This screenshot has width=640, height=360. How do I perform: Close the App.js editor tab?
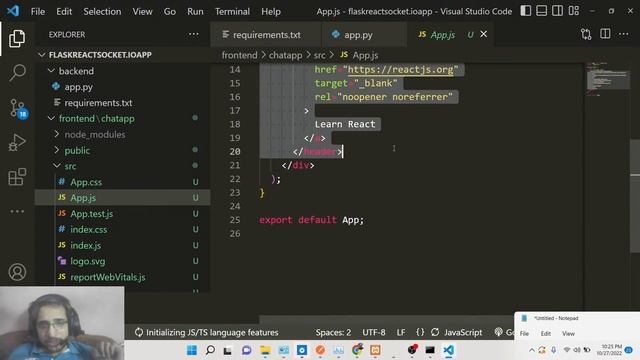pos(484,34)
